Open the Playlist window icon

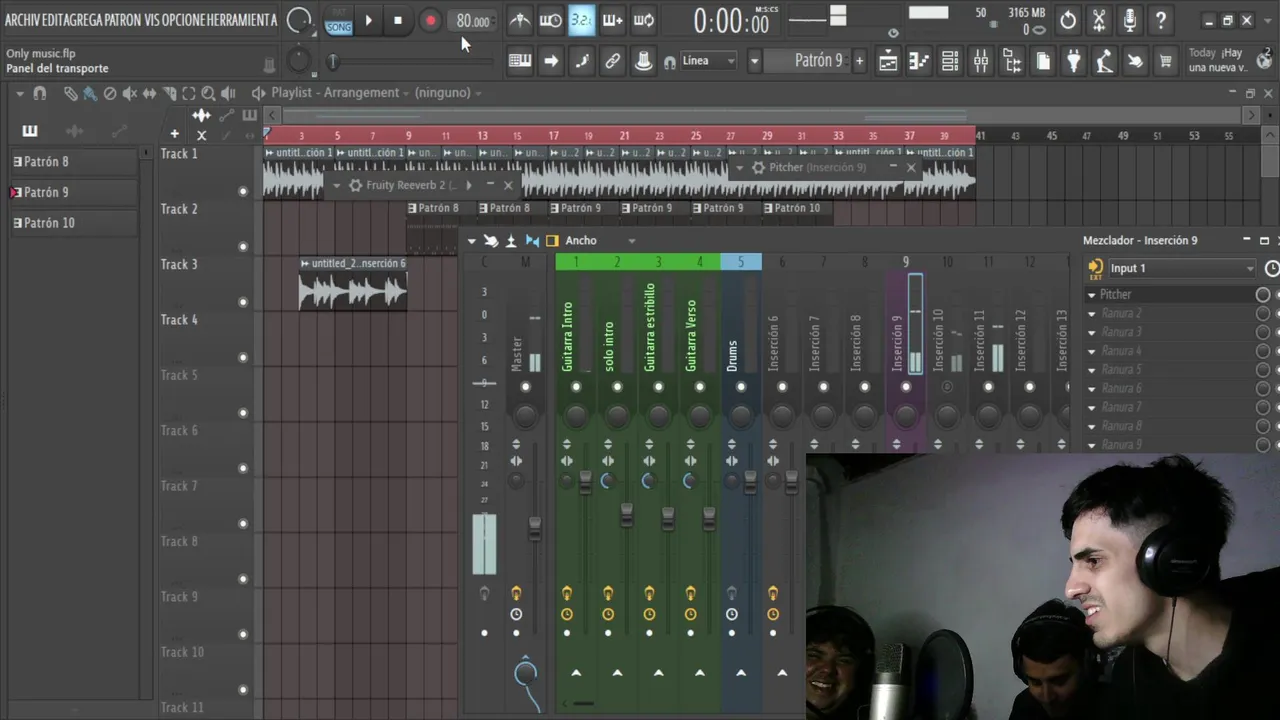click(888, 61)
